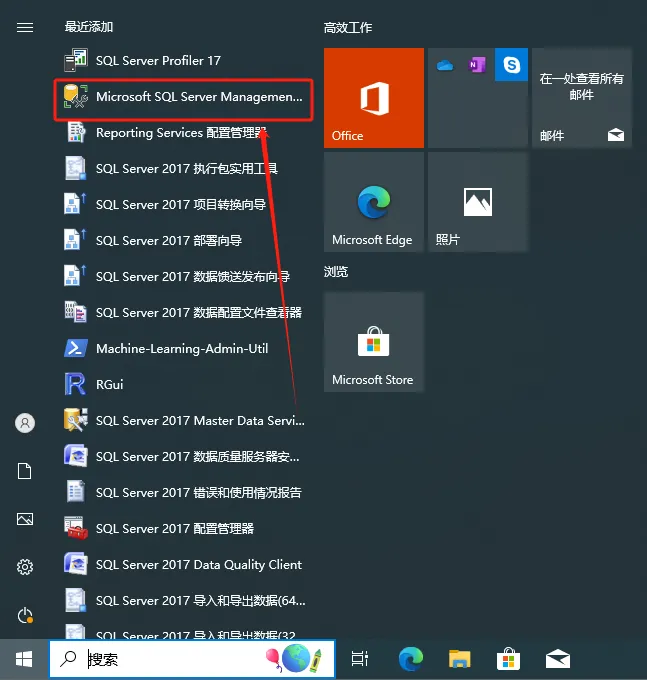Open SQL Server Profiler 17 icon
Viewport: 647px width, 680px height.
[x=76, y=60]
